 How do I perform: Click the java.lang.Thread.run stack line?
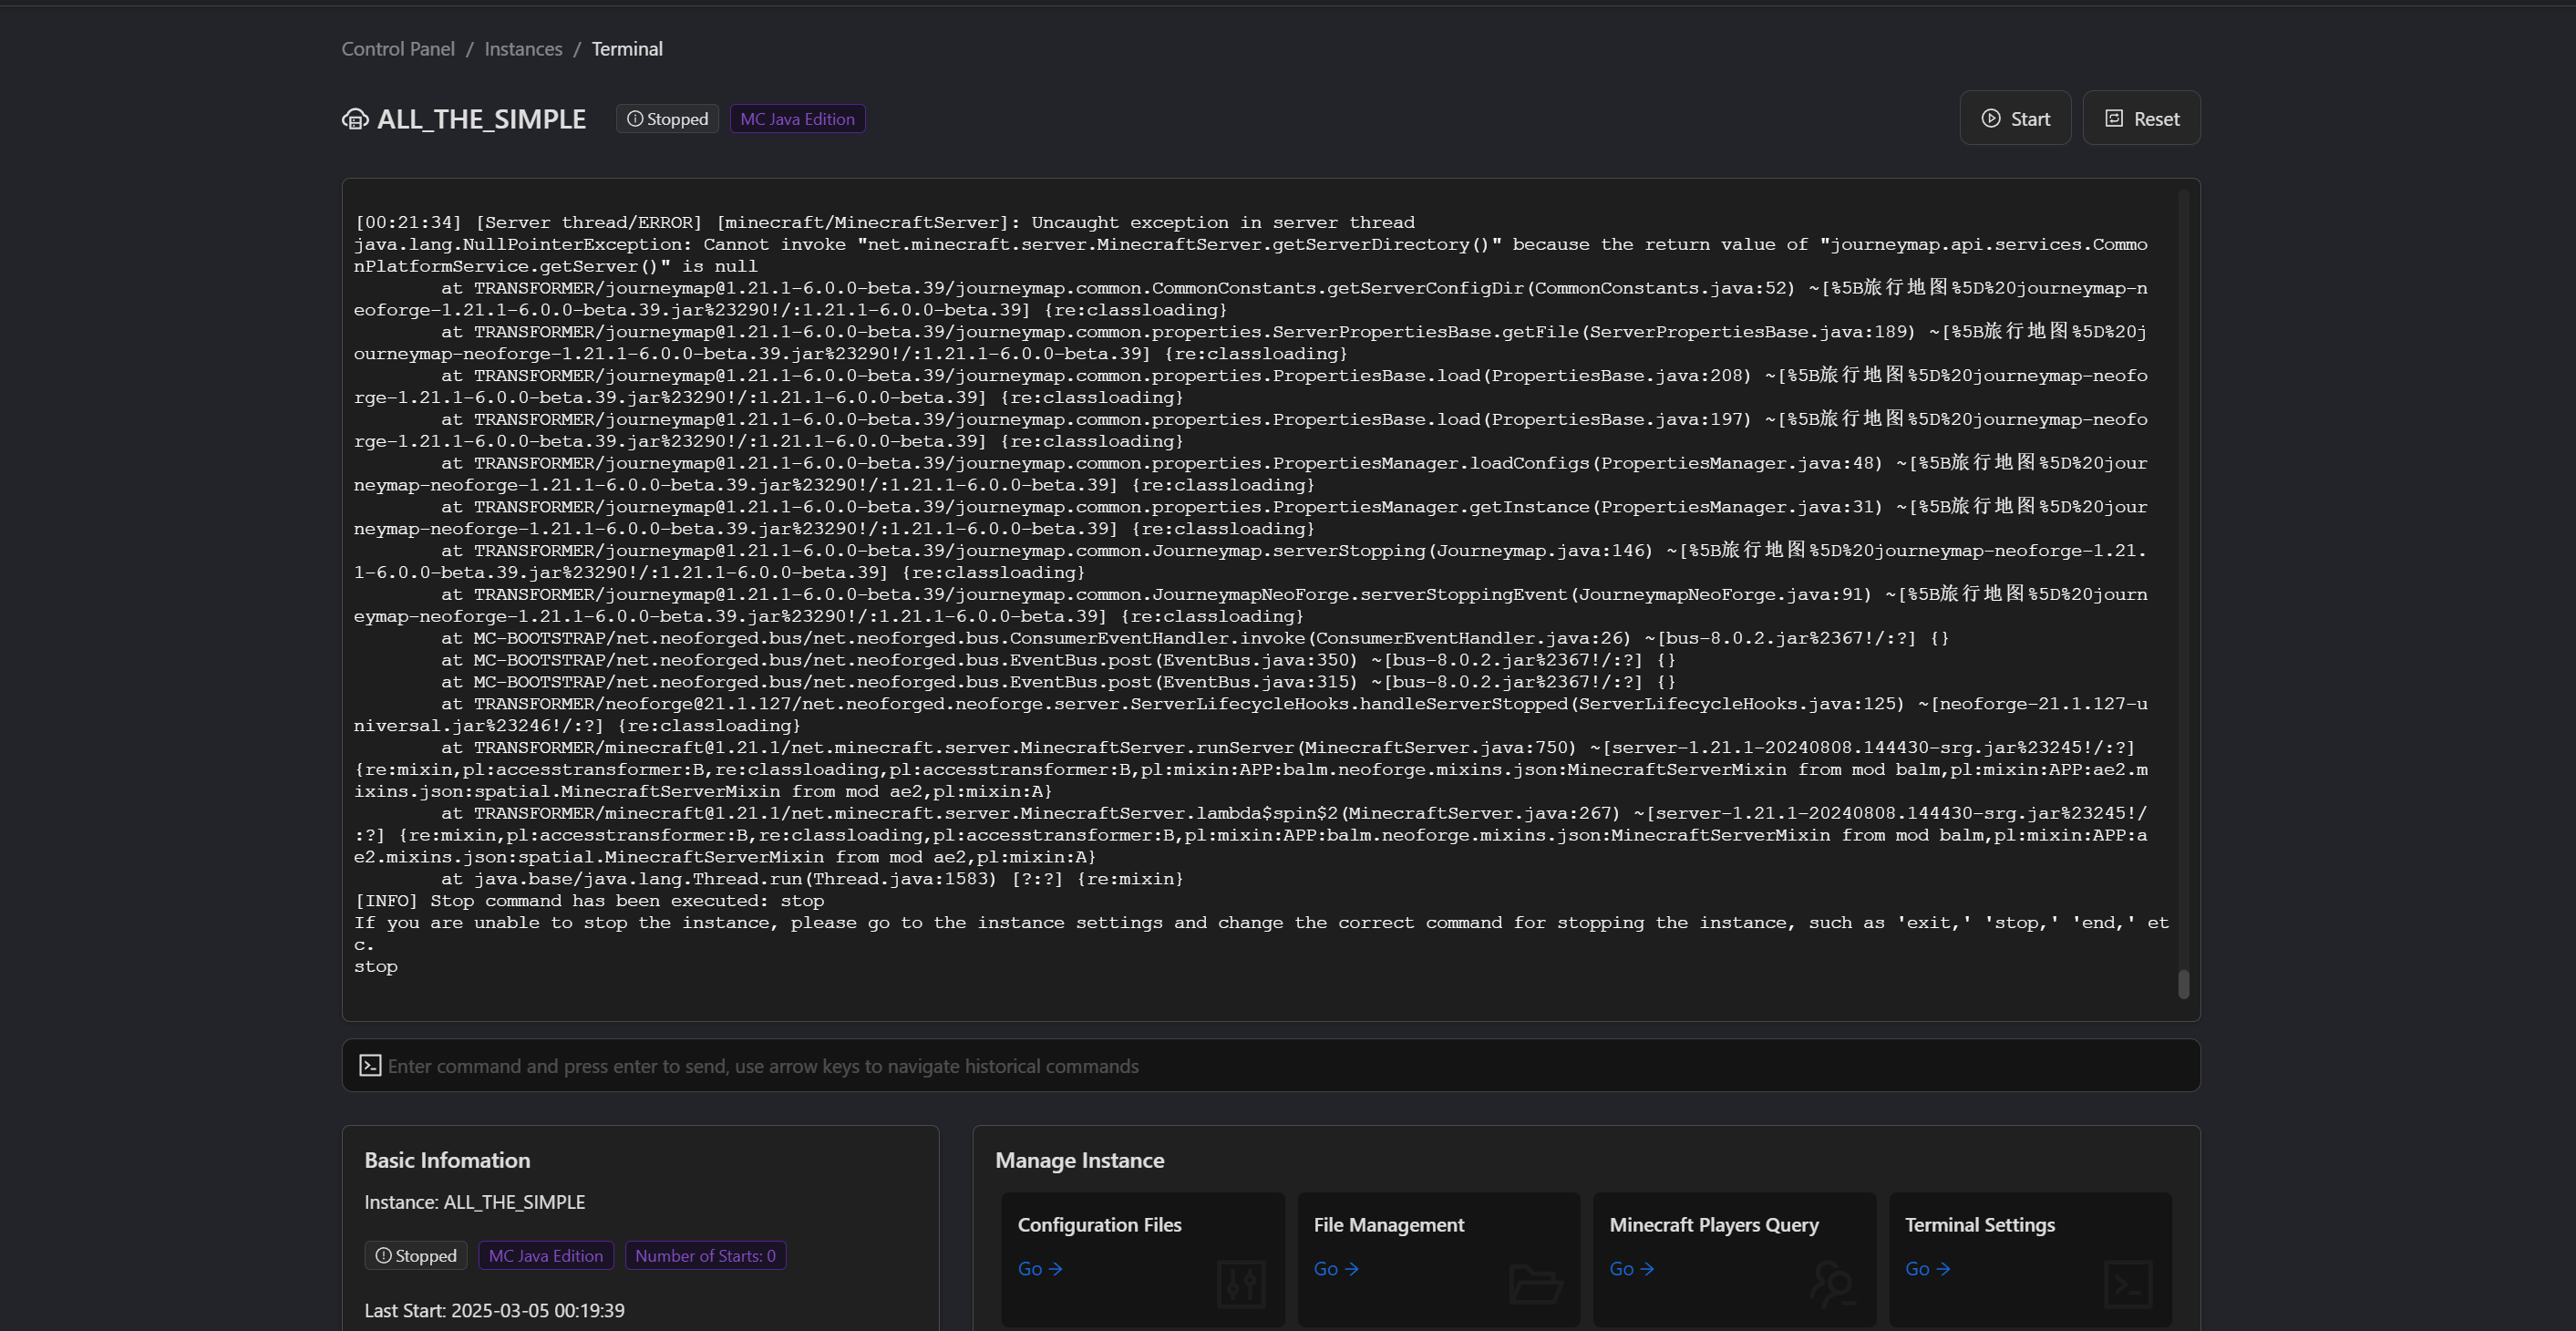pos(812,878)
